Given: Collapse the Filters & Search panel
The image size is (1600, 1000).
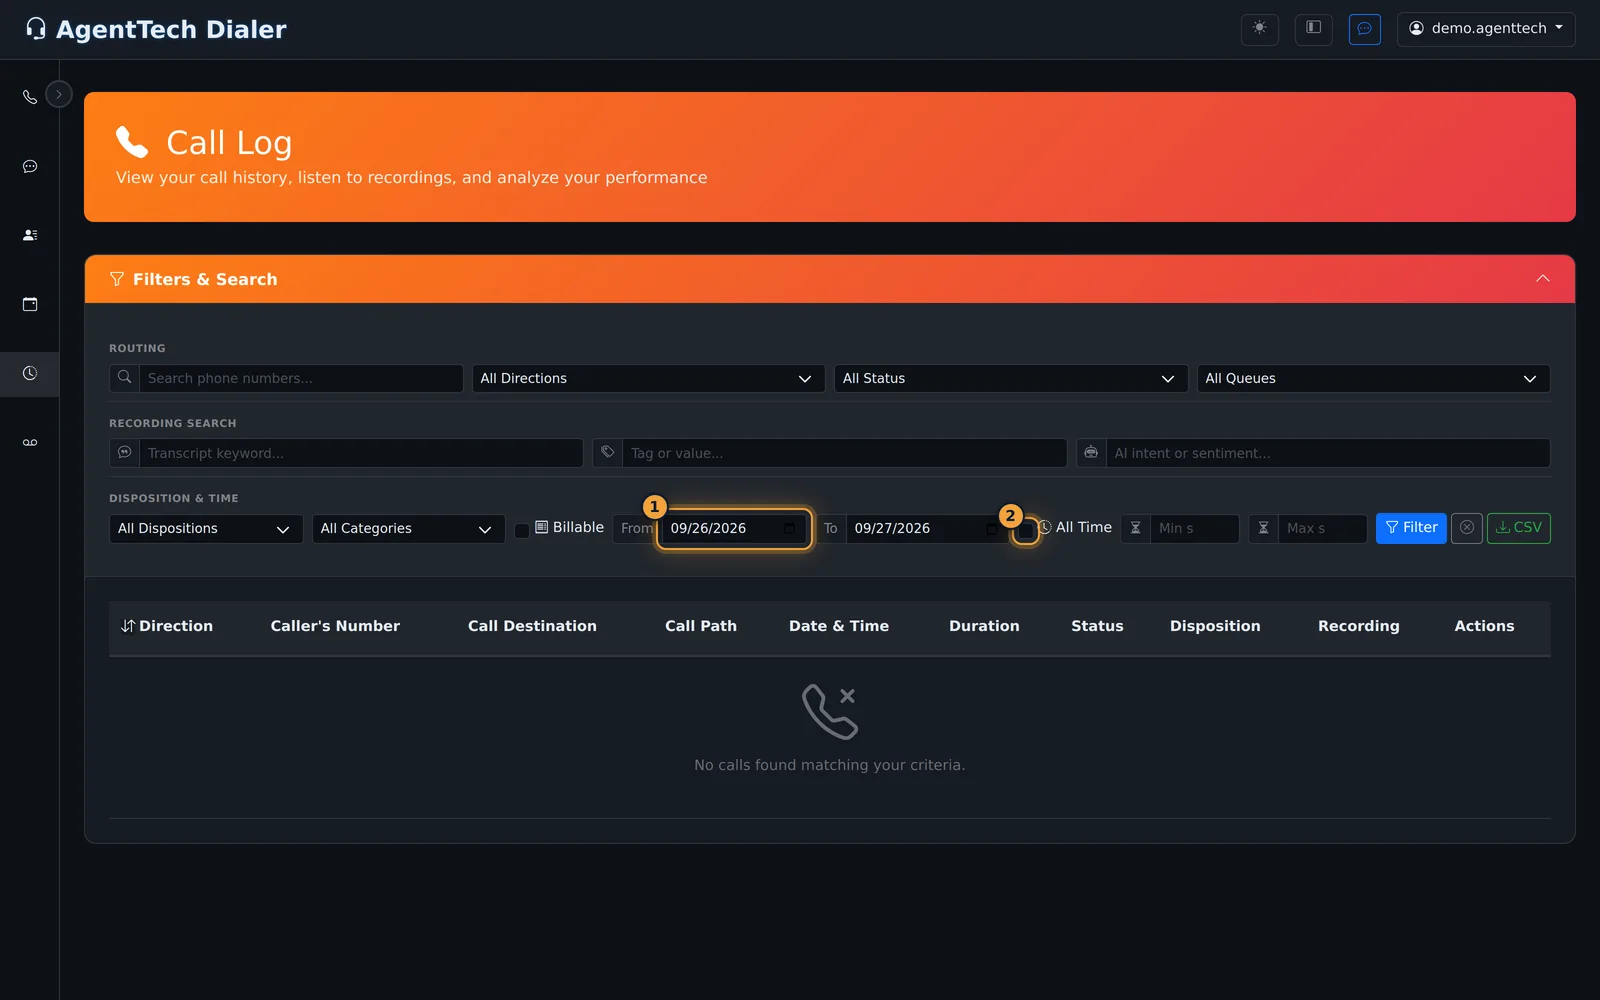Looking at the screenshot, I should [1543, 279].
